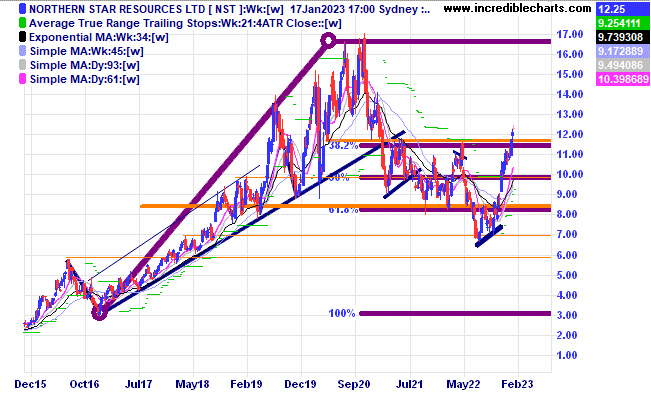Click the Jul21 date axis label
Viewport: 651px width, 395px height.
click(x=409, y=384)
